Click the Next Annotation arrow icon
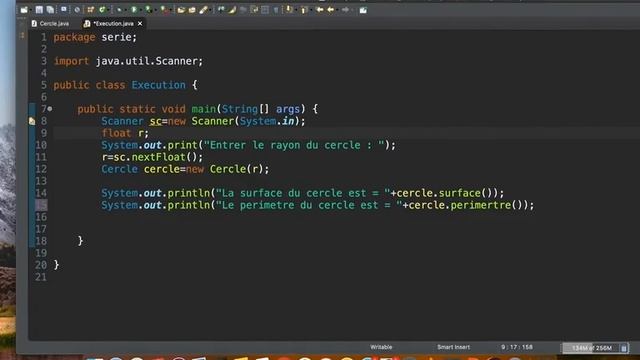This screenshot has width=640, height=360. 289,9
